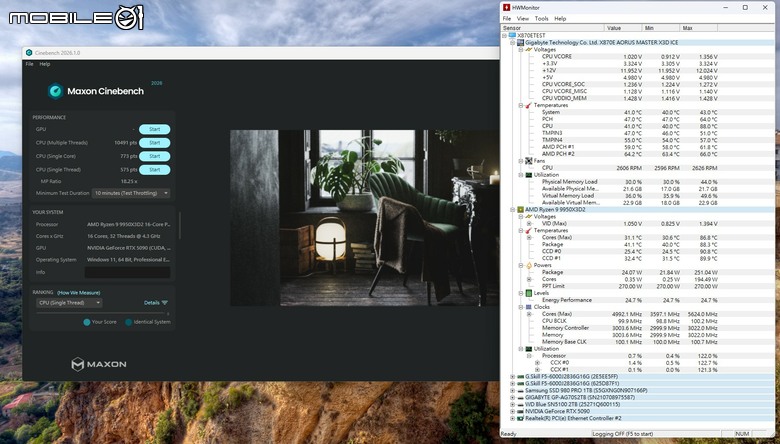780x444 pixels.
Task: Open the HWMonitor Tools menu
Action: tap(541, 18)
